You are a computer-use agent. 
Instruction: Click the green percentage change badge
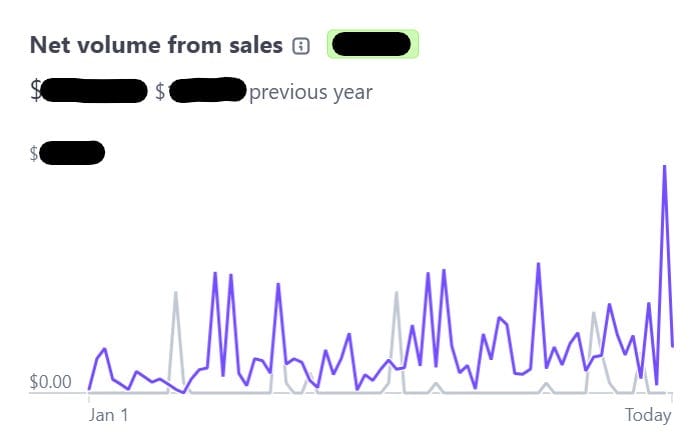click(372, 44)
